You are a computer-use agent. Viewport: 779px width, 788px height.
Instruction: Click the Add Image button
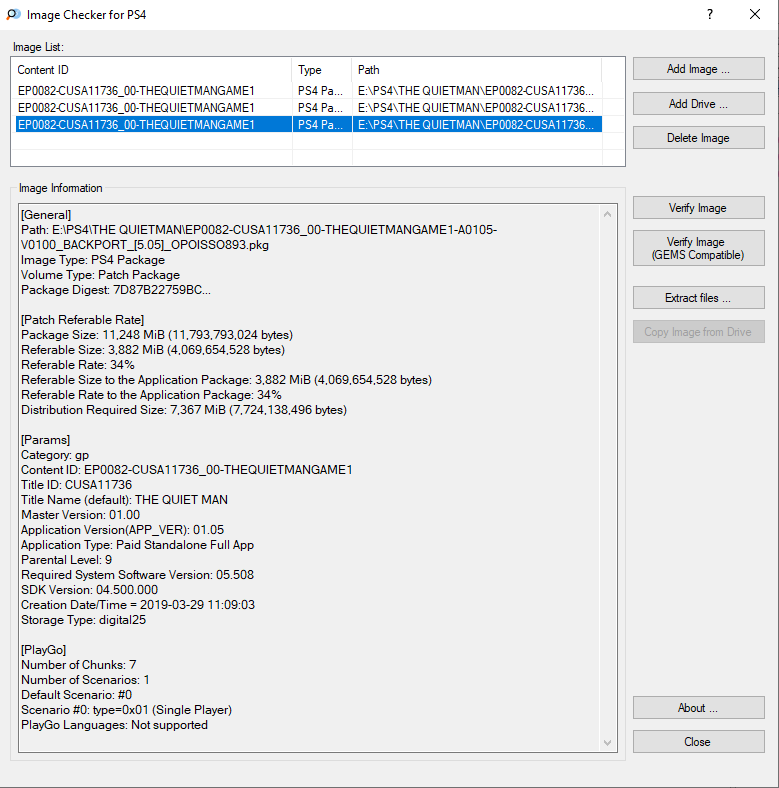tap(699, 69)
